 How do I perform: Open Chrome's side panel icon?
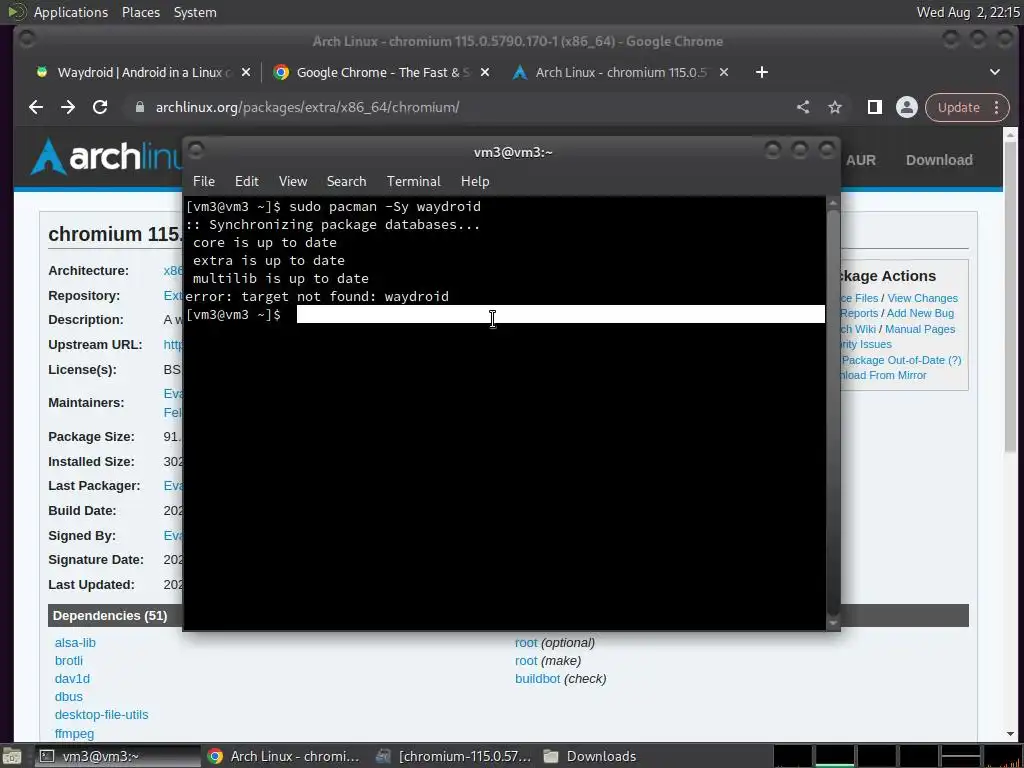(x=874, y=107)
